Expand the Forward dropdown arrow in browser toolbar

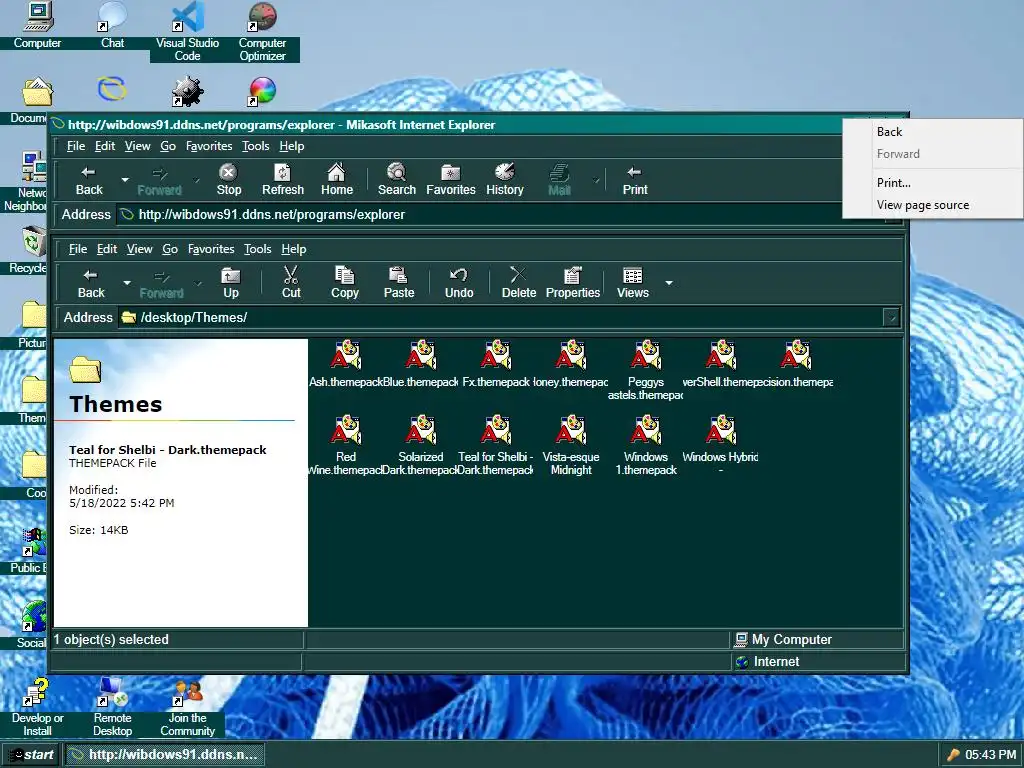tap(196, 180)
